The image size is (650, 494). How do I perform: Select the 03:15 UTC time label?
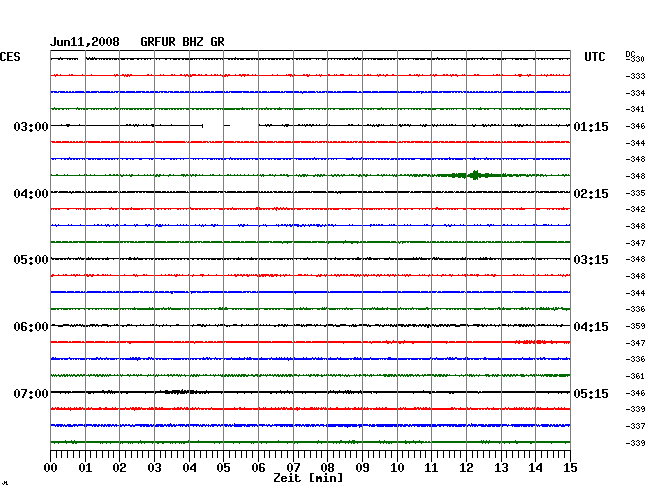(591, 260)
